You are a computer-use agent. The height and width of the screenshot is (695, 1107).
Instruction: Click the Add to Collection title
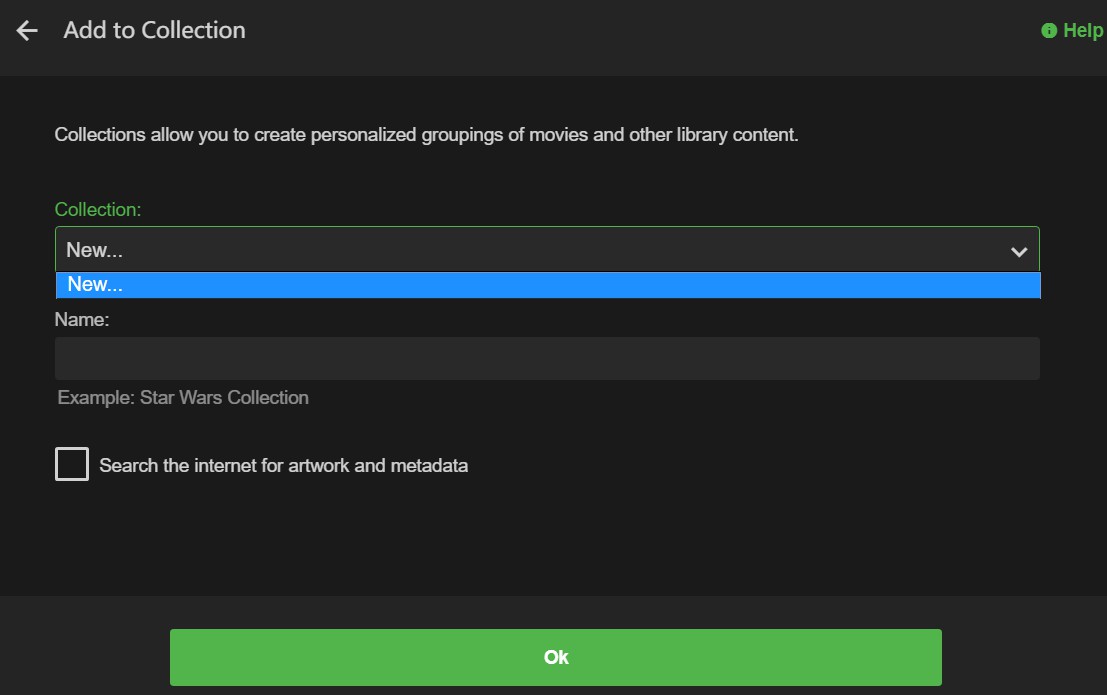[154, 31]
